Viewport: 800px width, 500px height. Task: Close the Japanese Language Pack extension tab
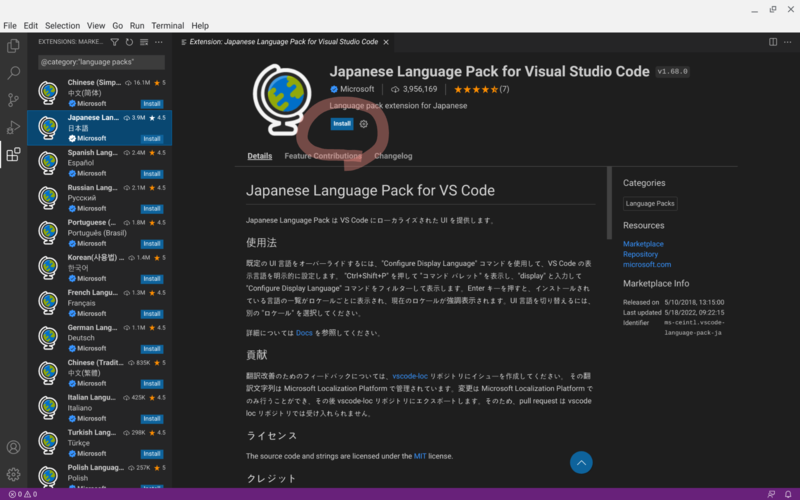pyautogui.click(x=386, y=42)
